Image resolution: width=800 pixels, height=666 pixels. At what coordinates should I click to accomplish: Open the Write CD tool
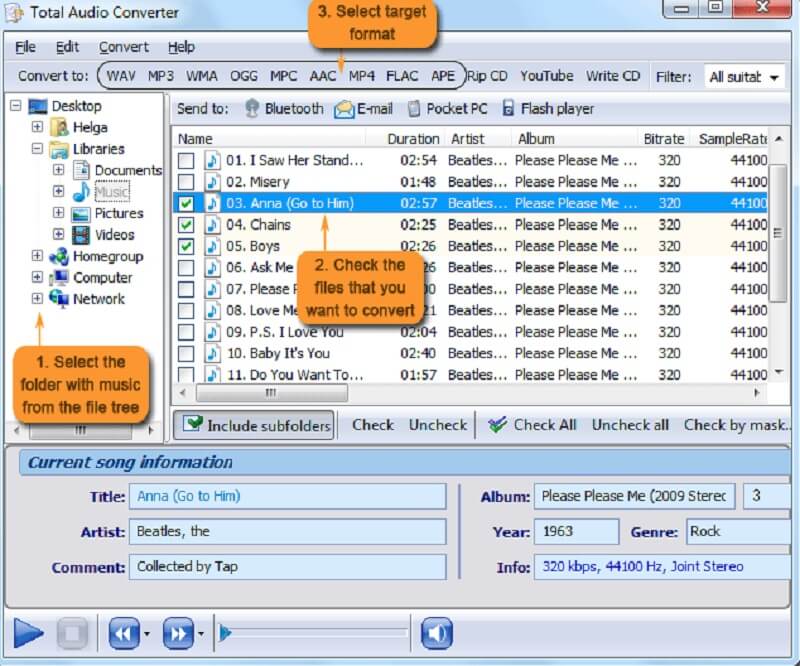[613, 75]
